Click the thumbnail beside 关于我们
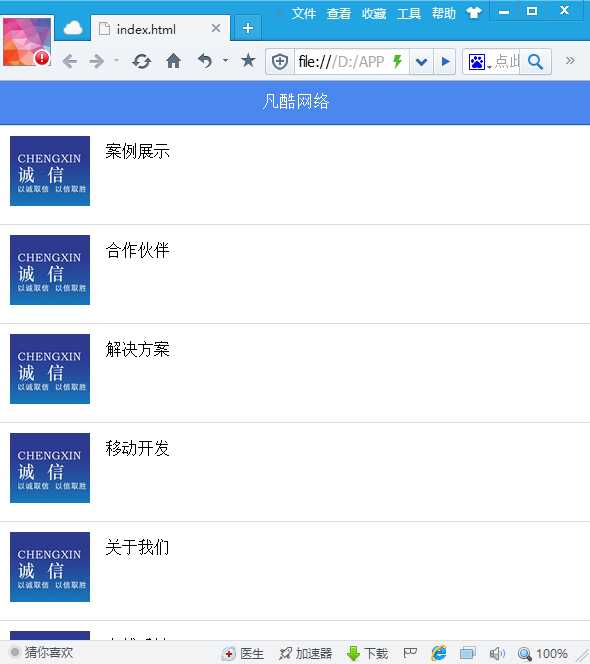590x664 pixels. (x=50, y=567)
